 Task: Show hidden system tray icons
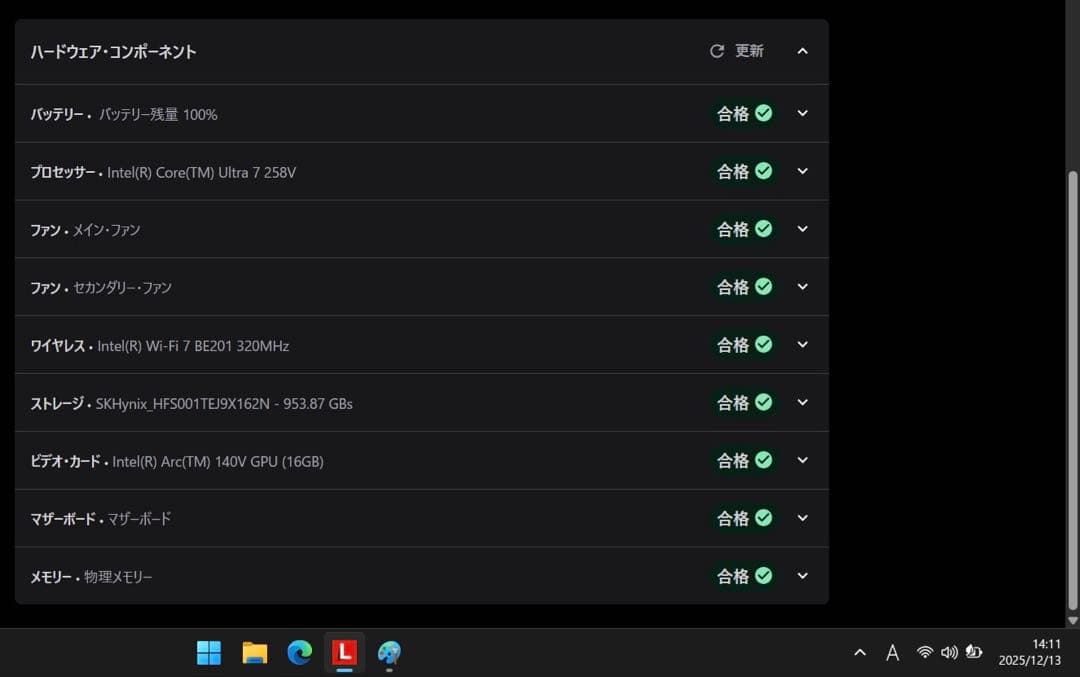click(x=860, y=653)
